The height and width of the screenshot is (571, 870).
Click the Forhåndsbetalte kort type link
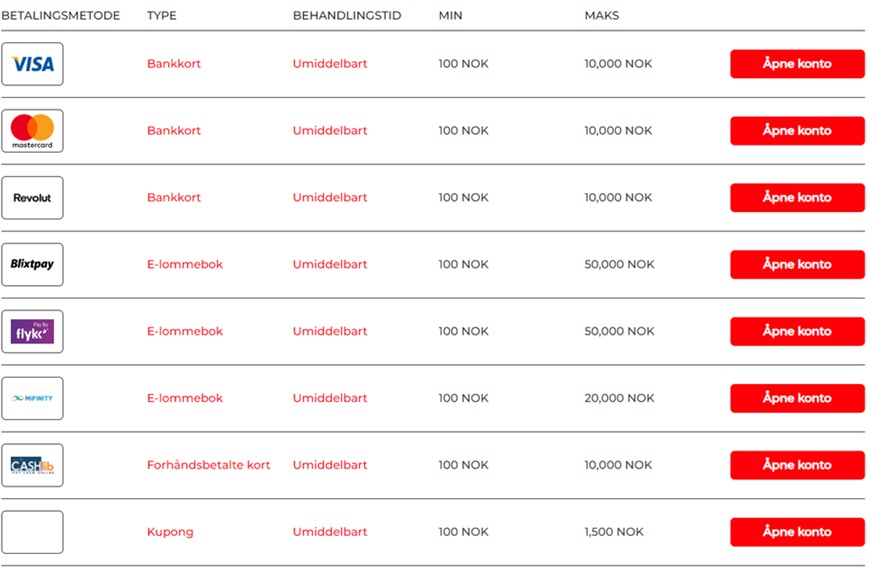pos(208,465)
